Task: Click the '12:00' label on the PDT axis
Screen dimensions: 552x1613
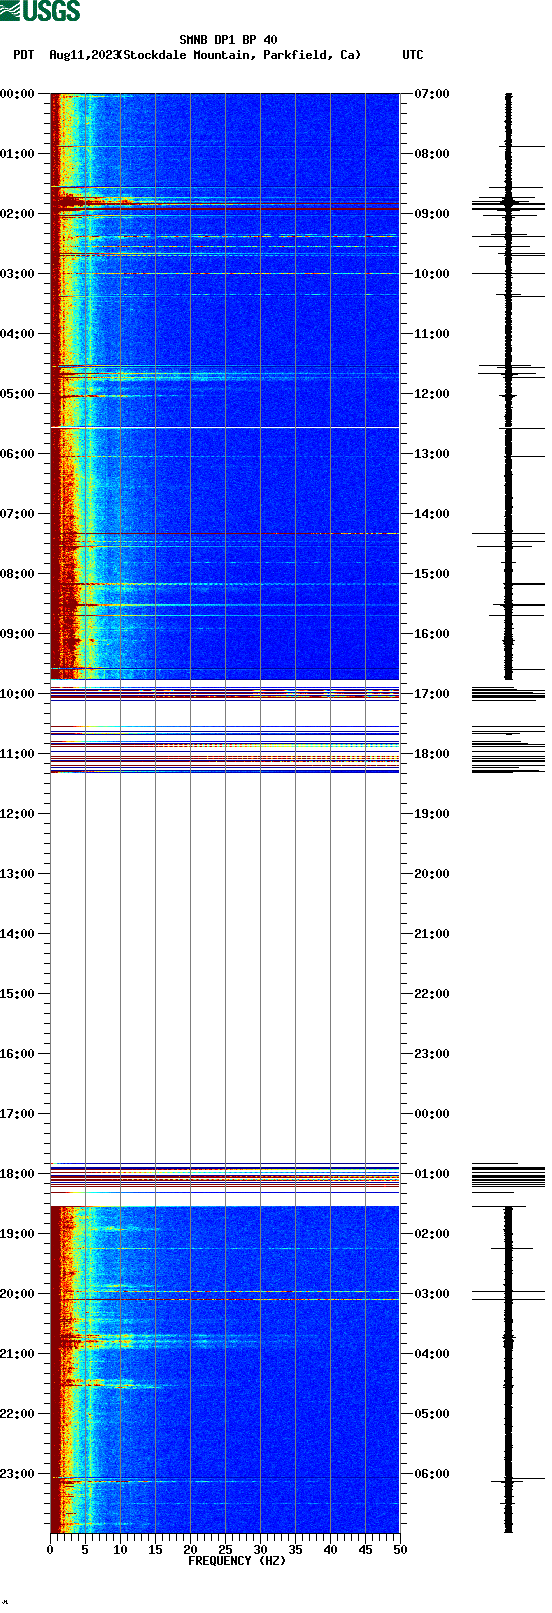Action: [17, 814]
